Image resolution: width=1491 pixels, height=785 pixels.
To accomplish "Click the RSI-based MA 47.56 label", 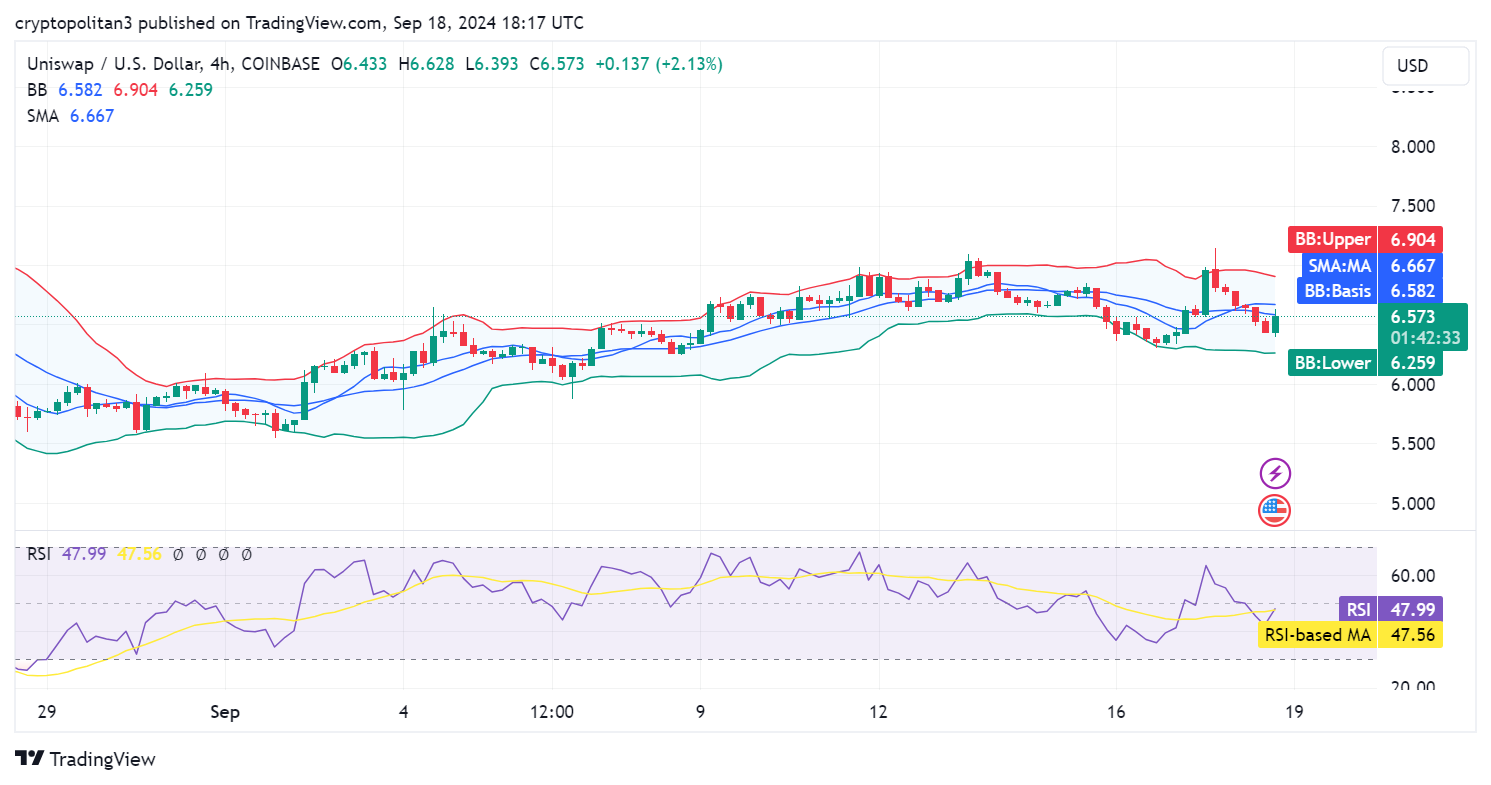I will point(1350,635).
